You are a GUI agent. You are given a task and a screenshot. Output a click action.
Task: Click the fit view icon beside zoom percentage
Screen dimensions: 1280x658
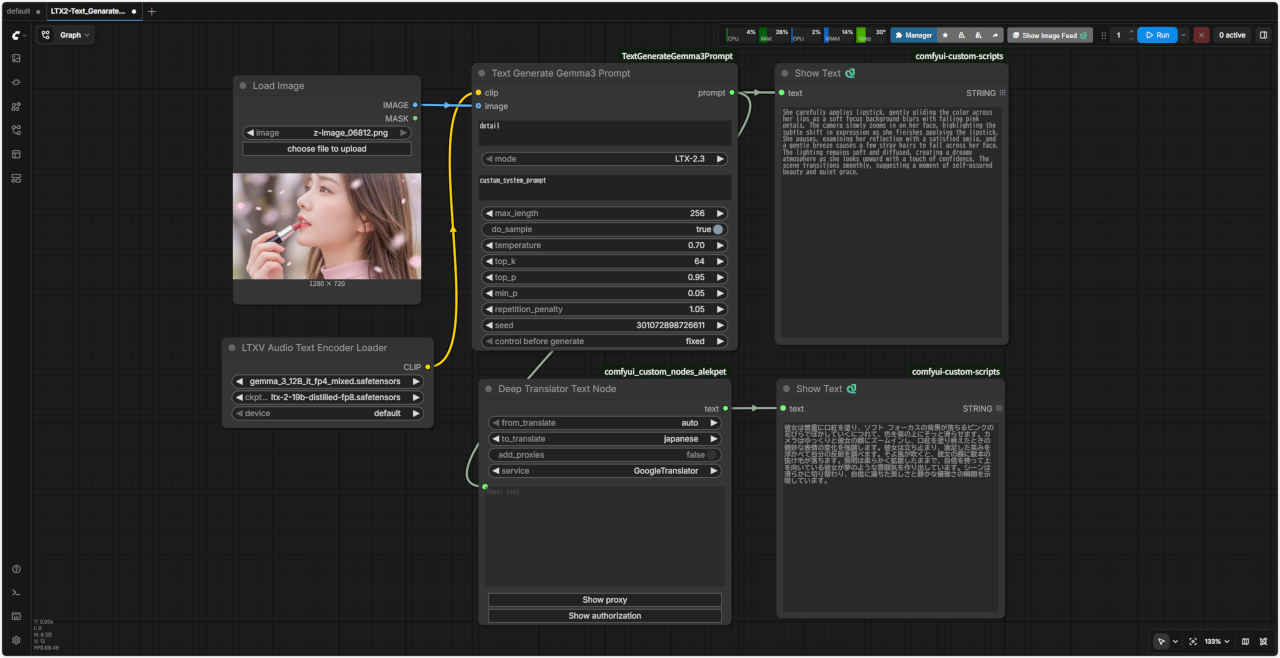(x=1193, y=641)
